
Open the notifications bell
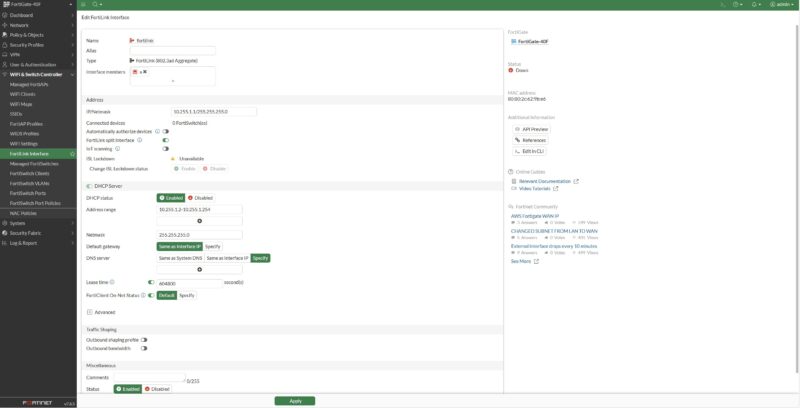pos(756,5)
